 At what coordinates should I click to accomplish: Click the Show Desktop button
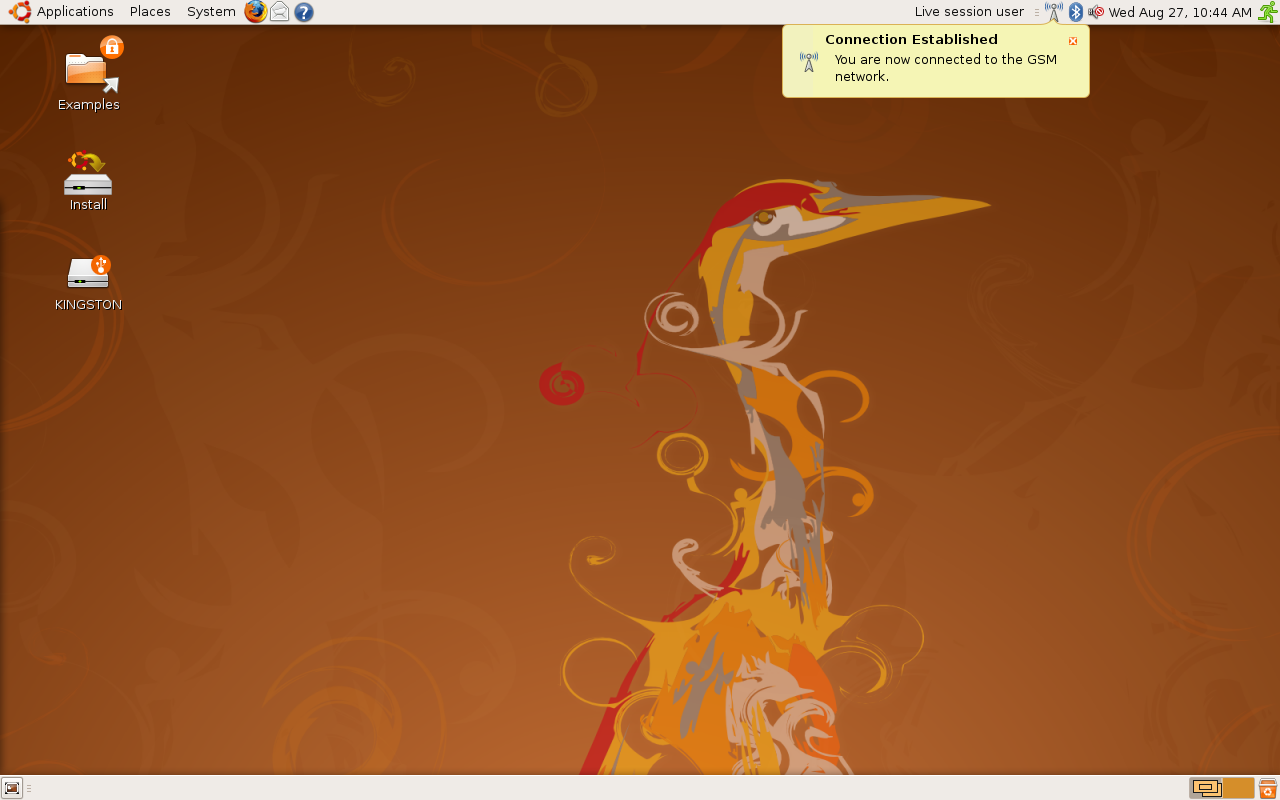pos(12,788)
